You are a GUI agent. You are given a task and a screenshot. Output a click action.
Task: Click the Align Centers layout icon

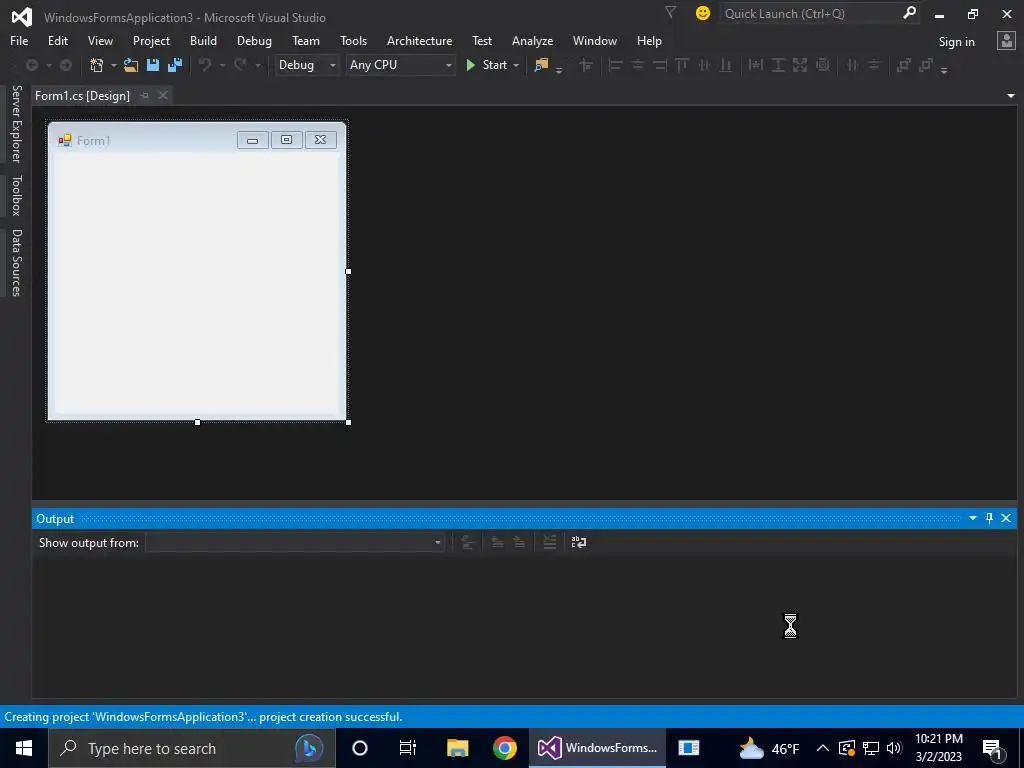(638, 65)
